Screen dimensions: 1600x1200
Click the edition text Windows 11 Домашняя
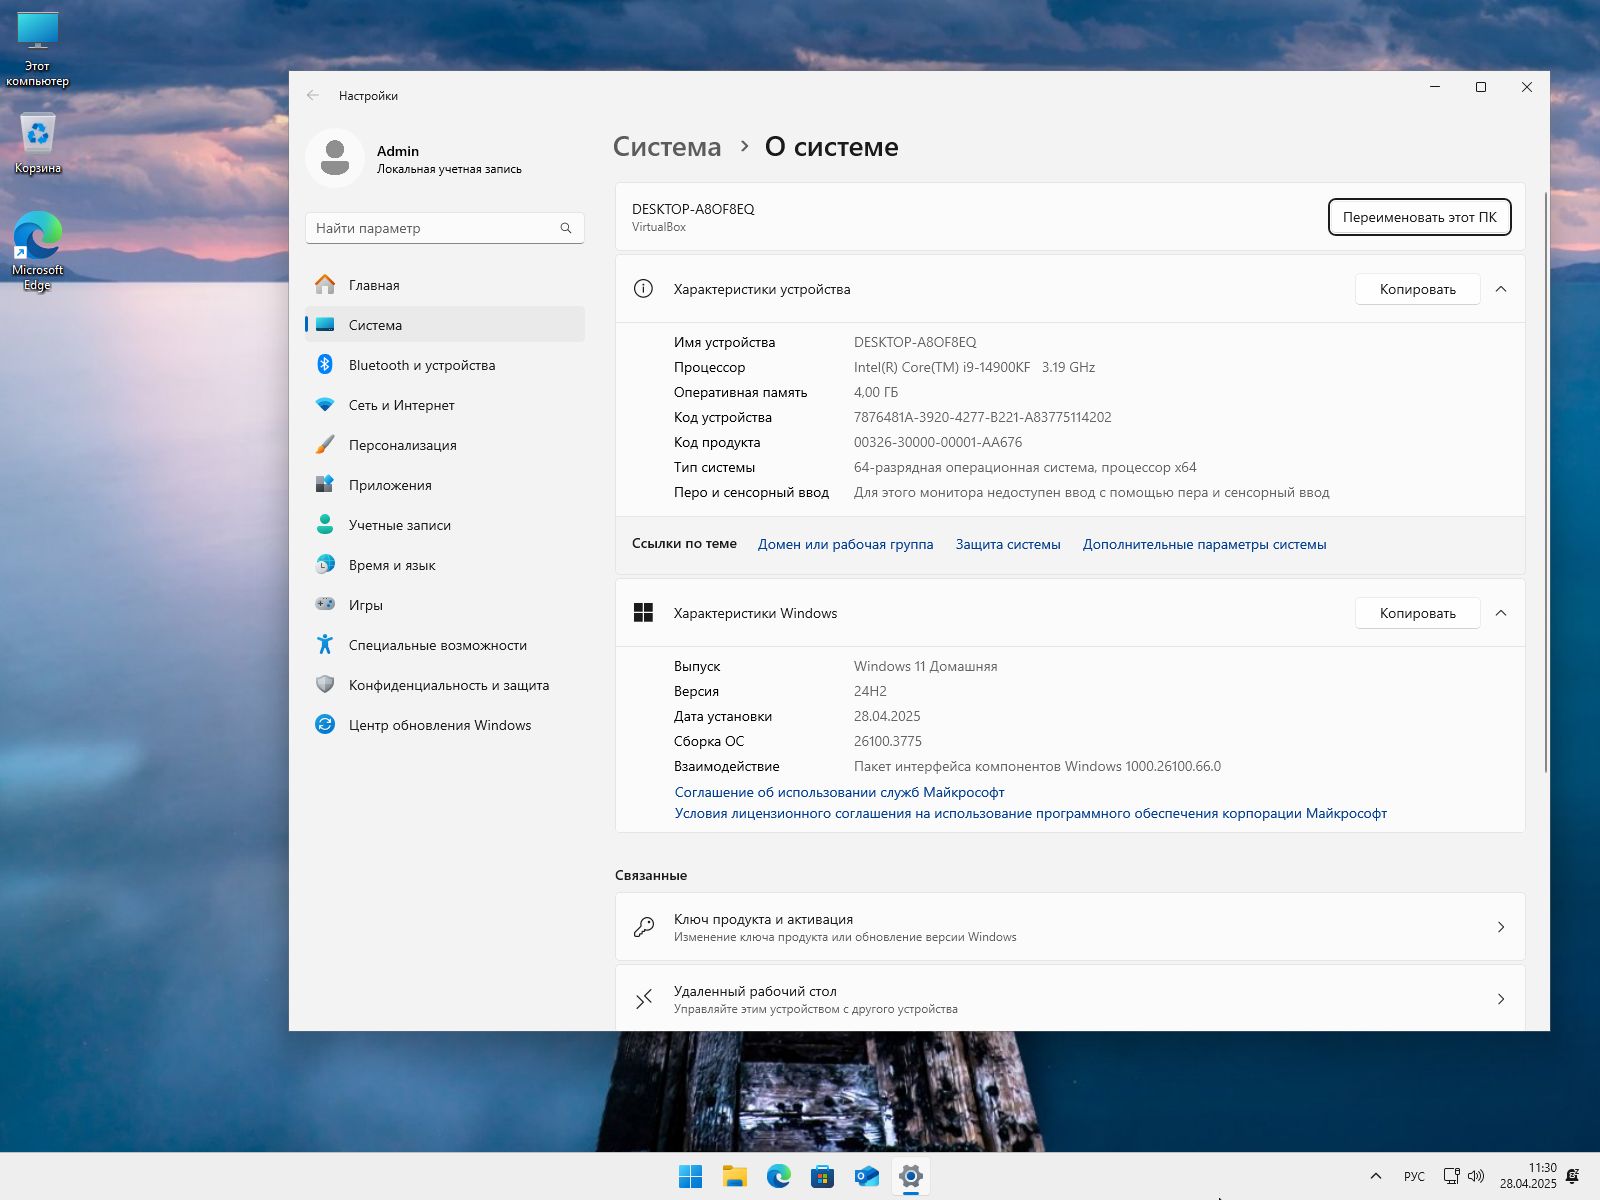click(x=926, y=666)
